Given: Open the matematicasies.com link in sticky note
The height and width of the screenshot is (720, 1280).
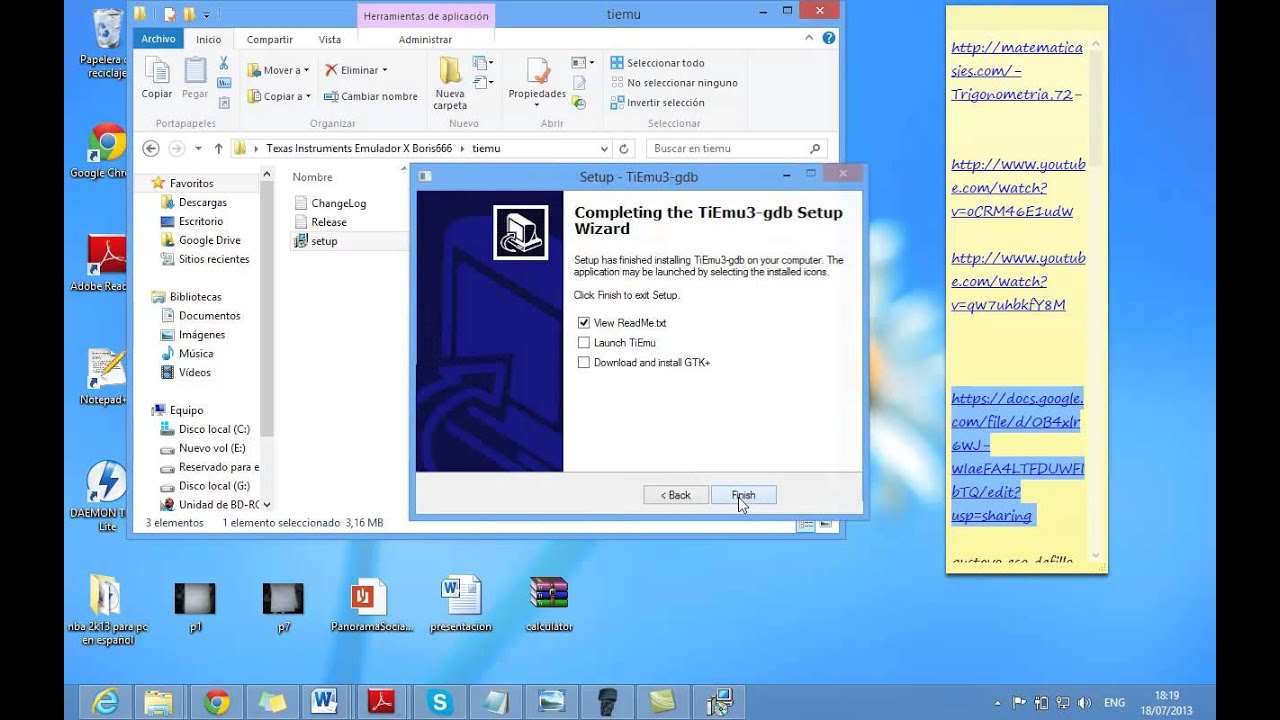Looking at the screenshot, I should [x=1017, y=71].
